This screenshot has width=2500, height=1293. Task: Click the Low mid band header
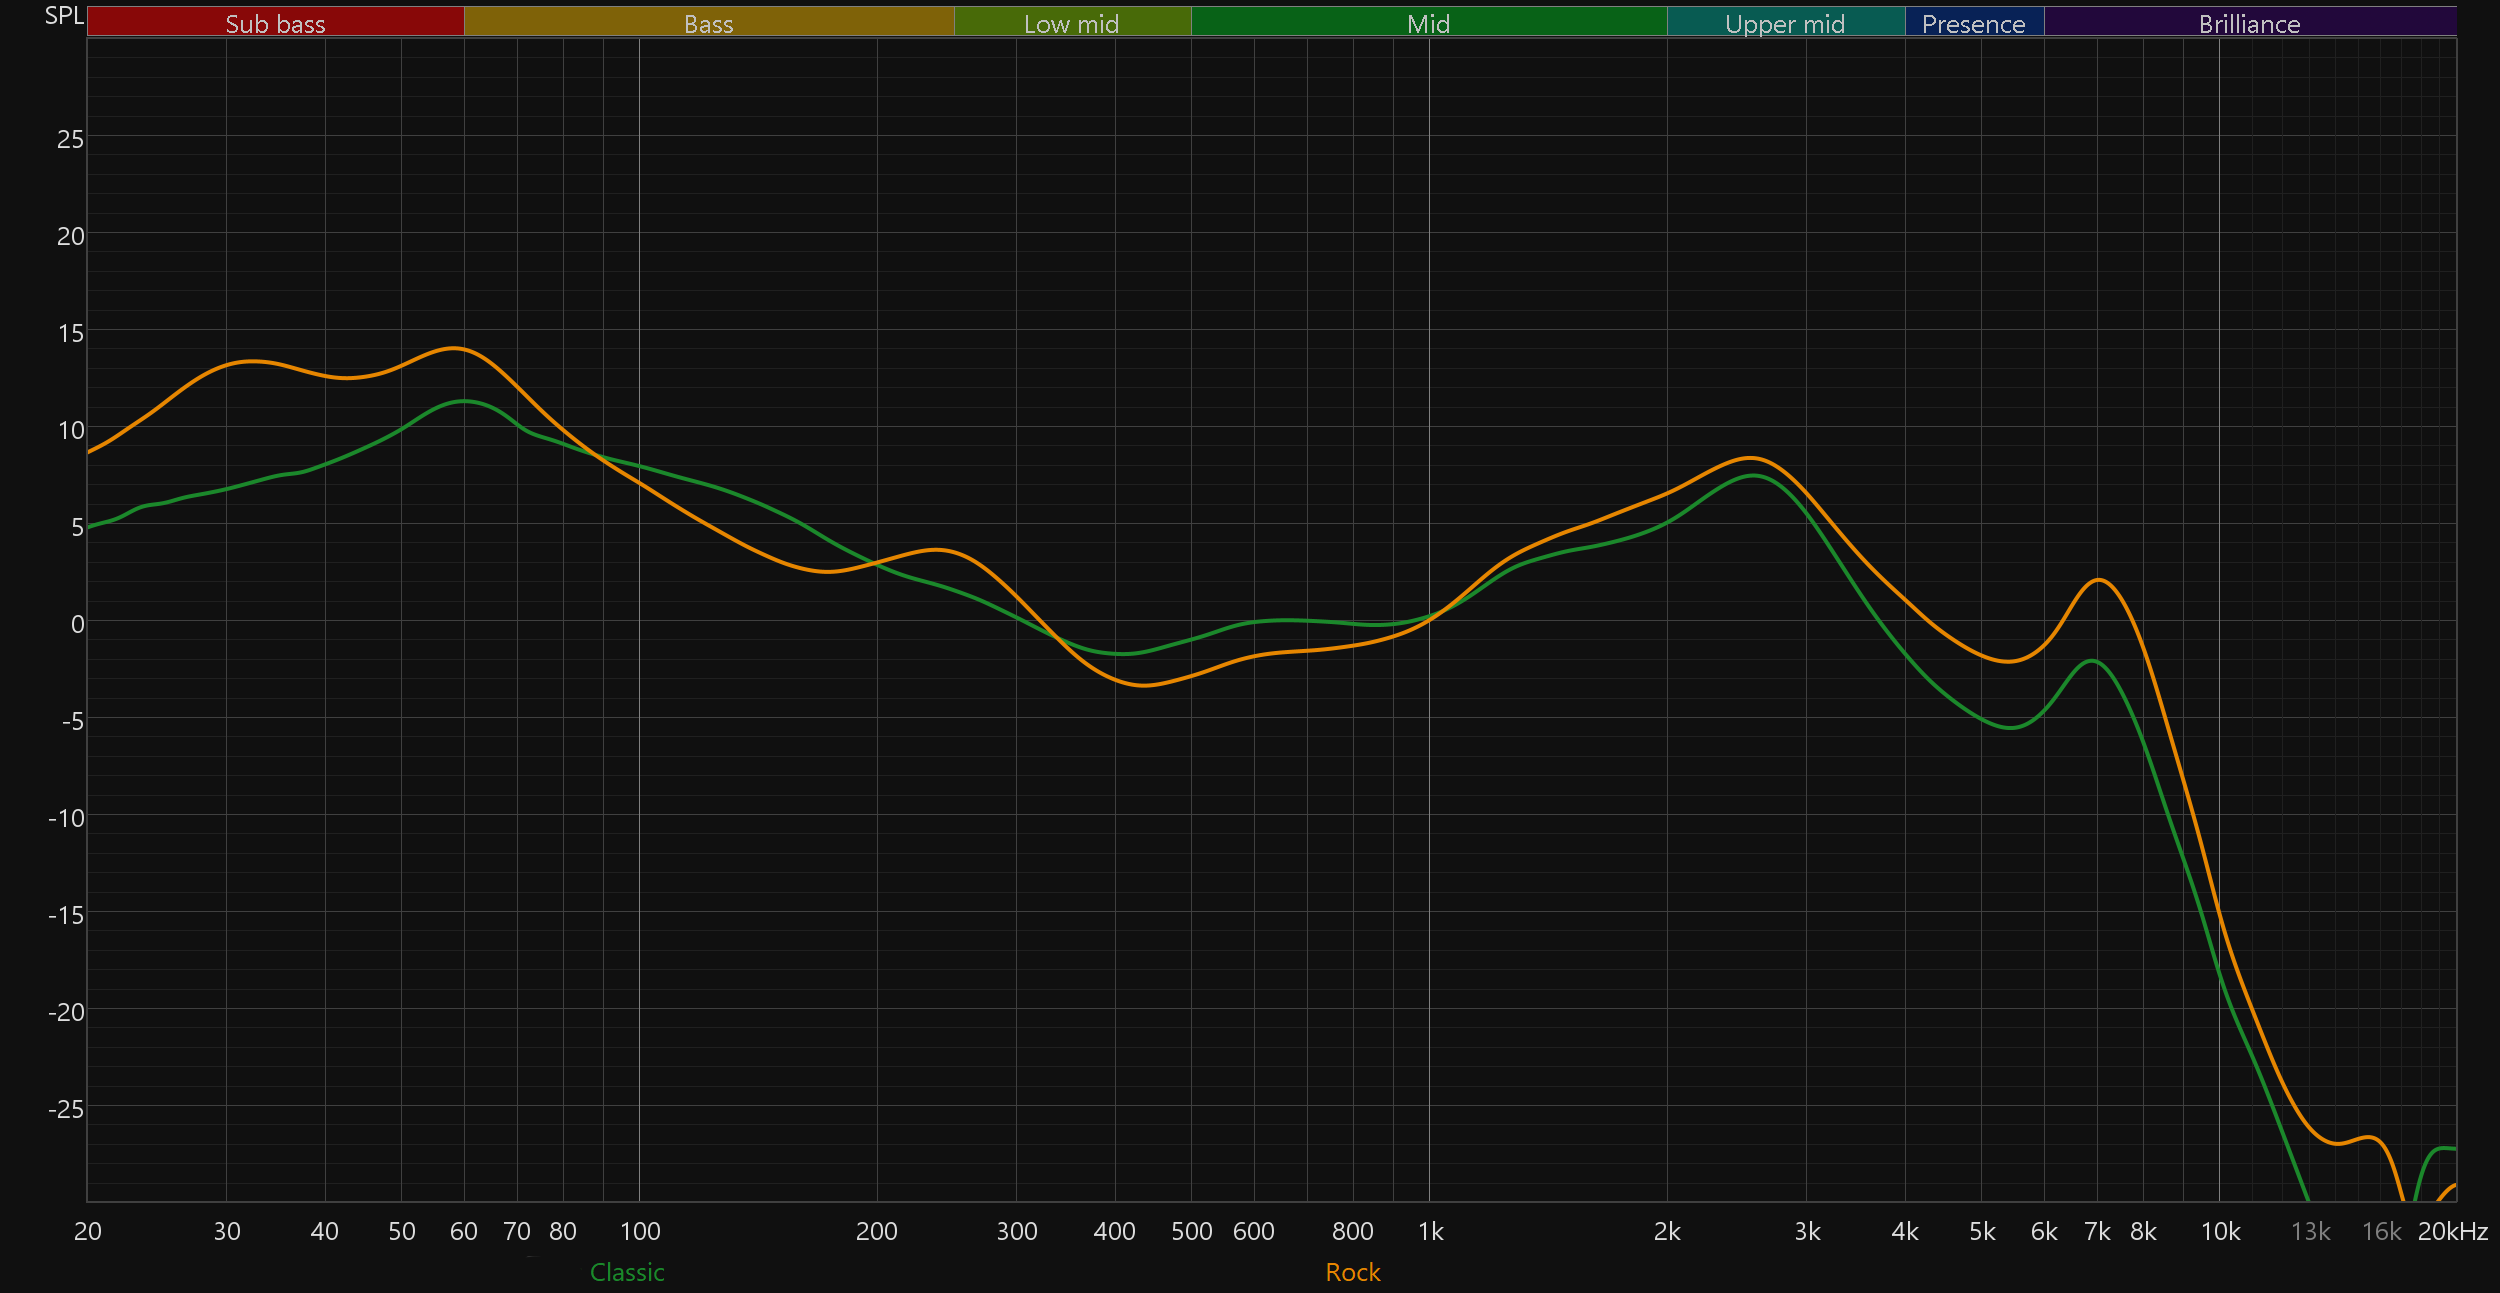coord(1071,22)
